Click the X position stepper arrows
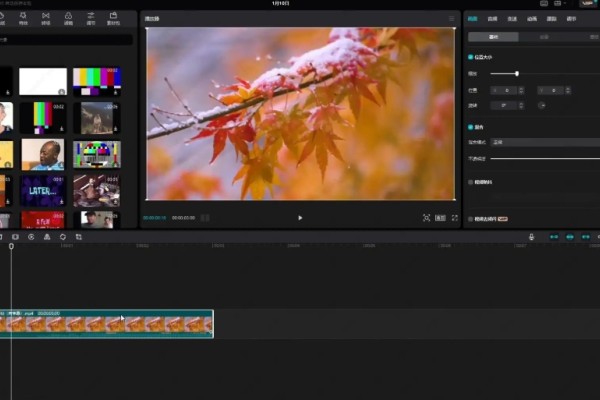600x400 pixels. [x=521, y=90]
